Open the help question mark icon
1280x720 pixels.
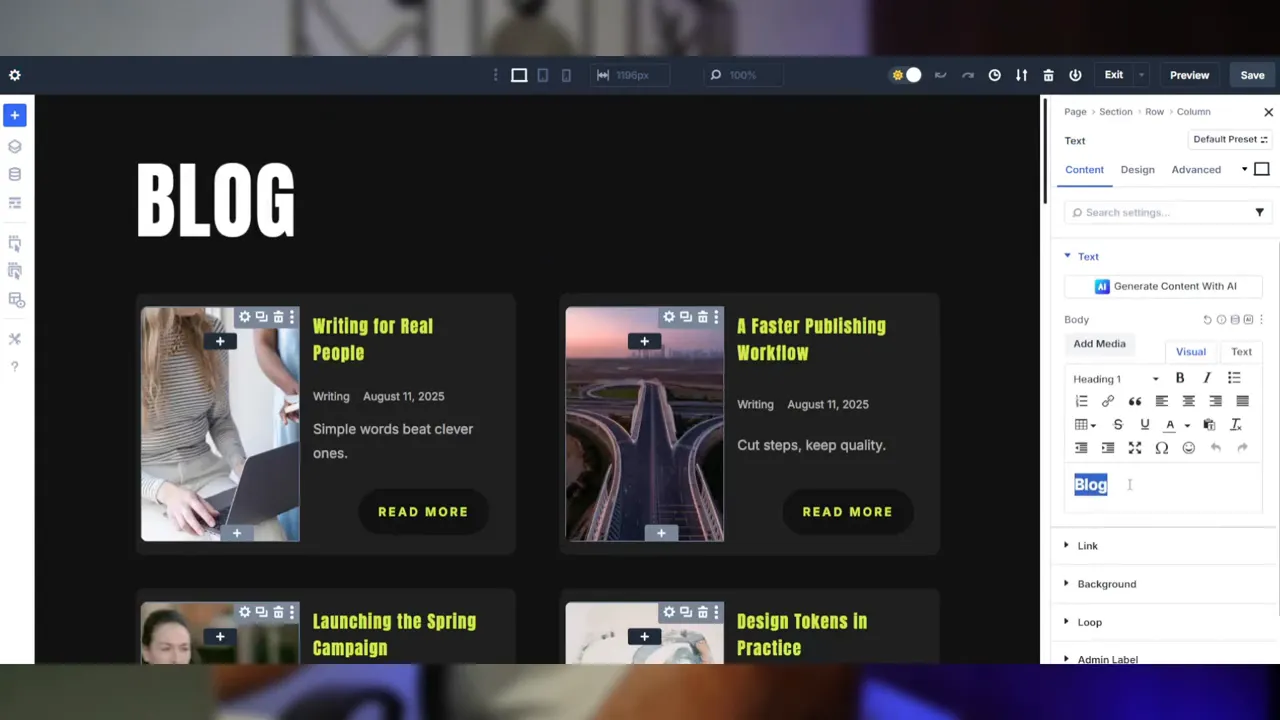14,367
